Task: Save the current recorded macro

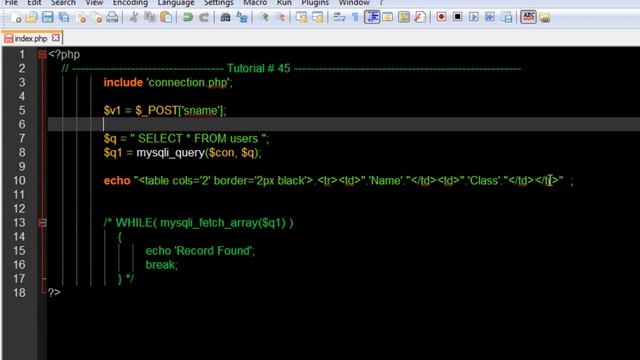Action: (x=507, y=18)
